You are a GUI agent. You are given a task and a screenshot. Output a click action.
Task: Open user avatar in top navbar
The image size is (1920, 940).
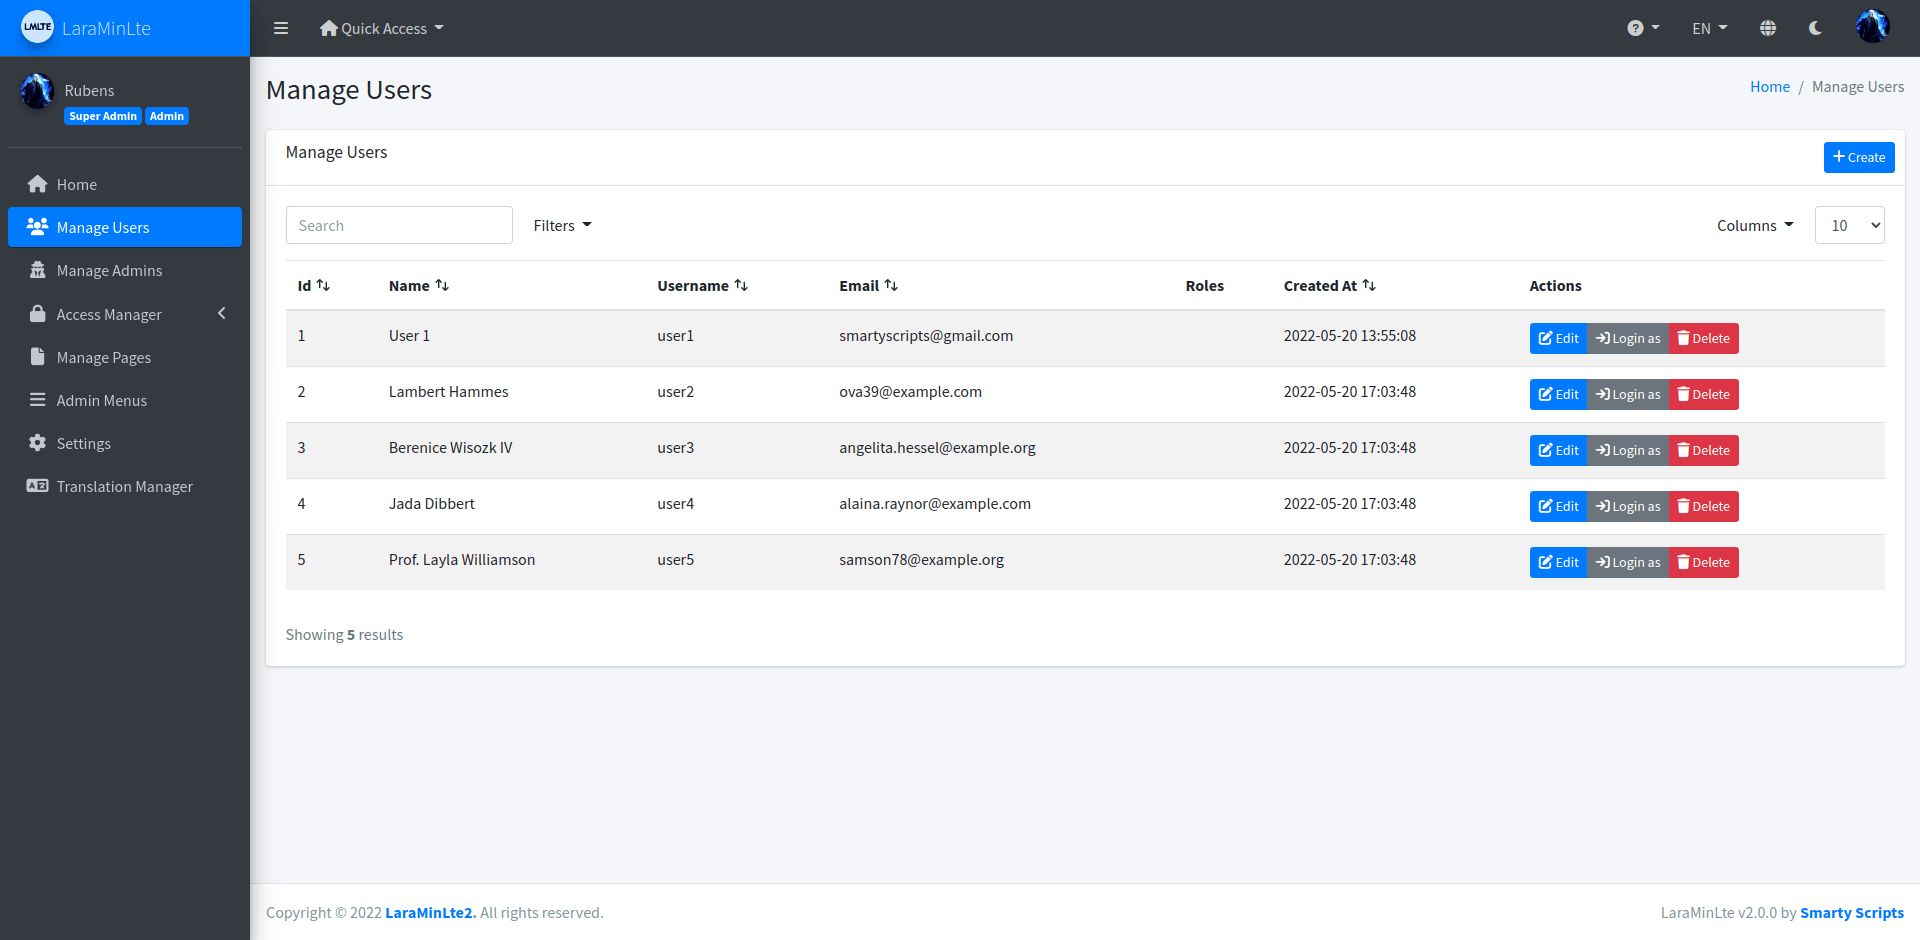pyautogui.click(x=1872, y=27)
